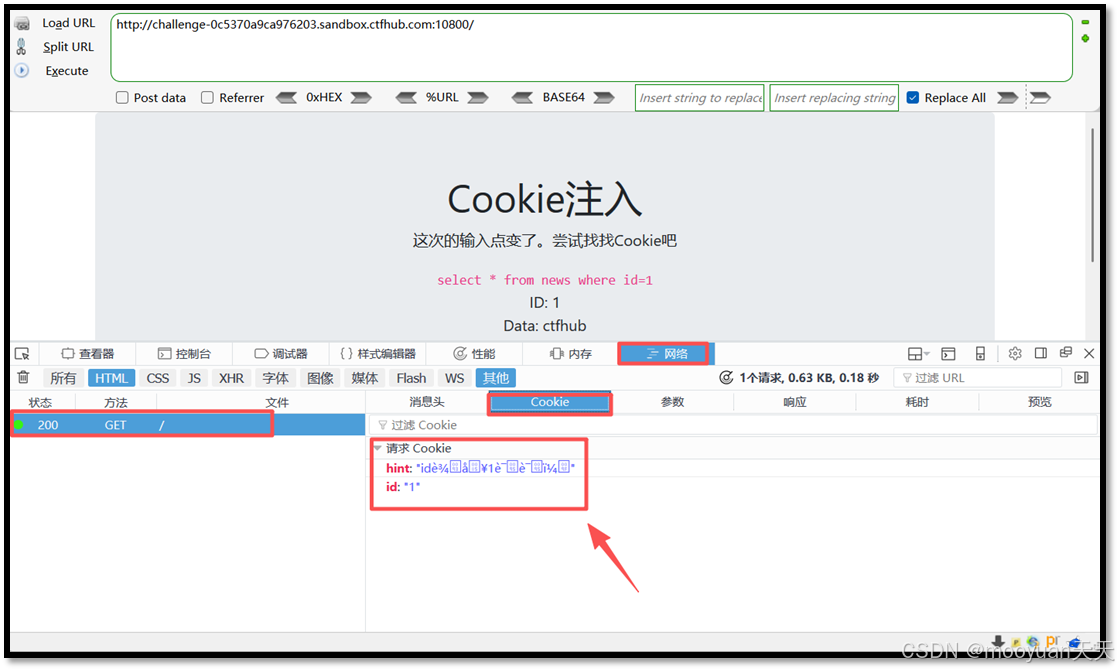Click the pause recording icon beside the URL filter

[x=1083, y=377]
